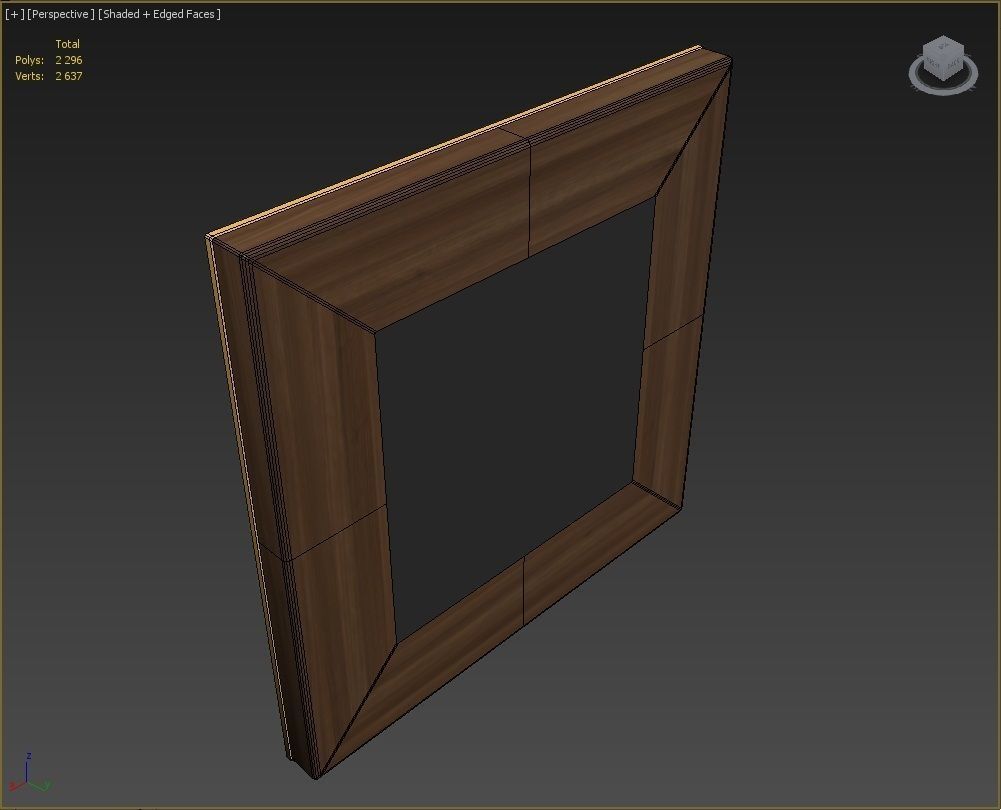Click the Verts count value 2 637
The image size is (1001, 810).
click(x=68, y=76)
